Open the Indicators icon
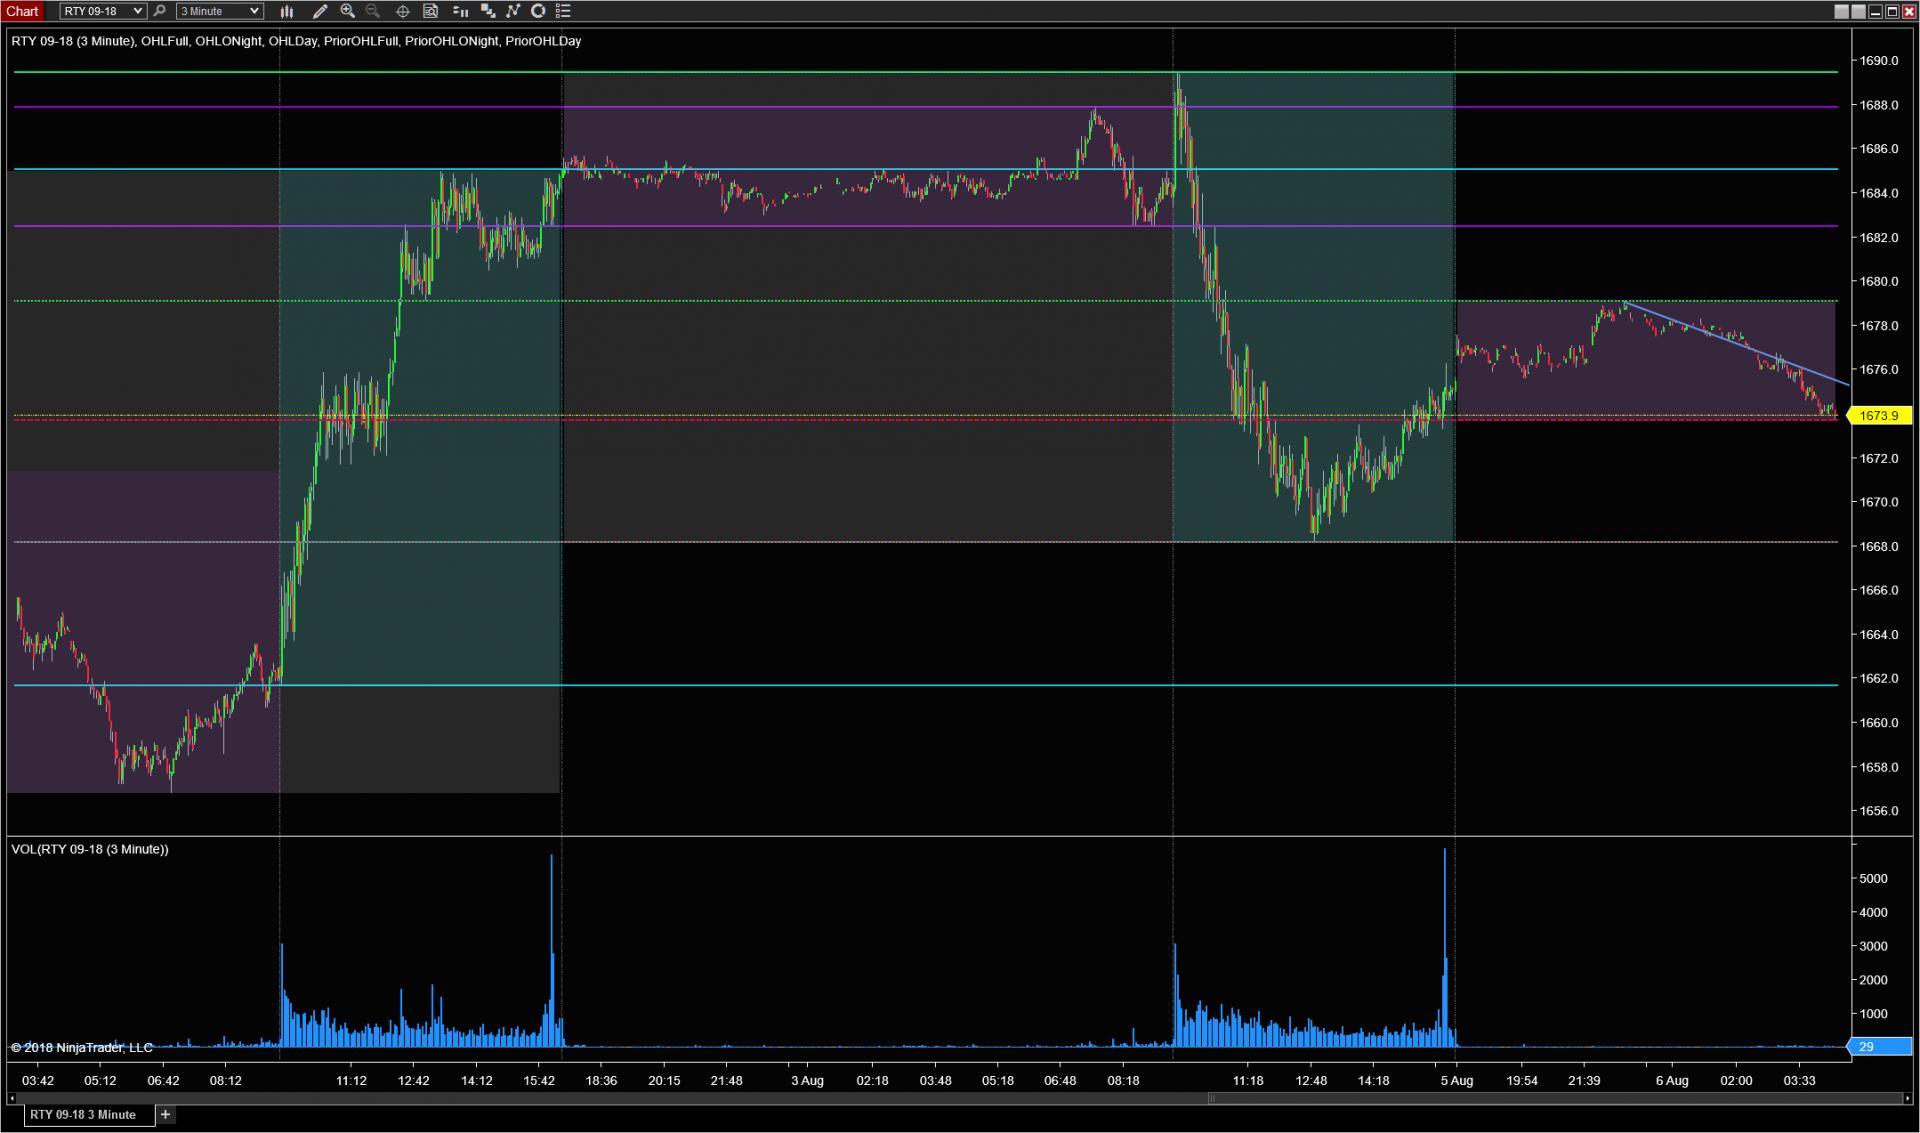The width and height of the screenshot is (1920, 1133). pyautogui.click(x=512, y=11)
